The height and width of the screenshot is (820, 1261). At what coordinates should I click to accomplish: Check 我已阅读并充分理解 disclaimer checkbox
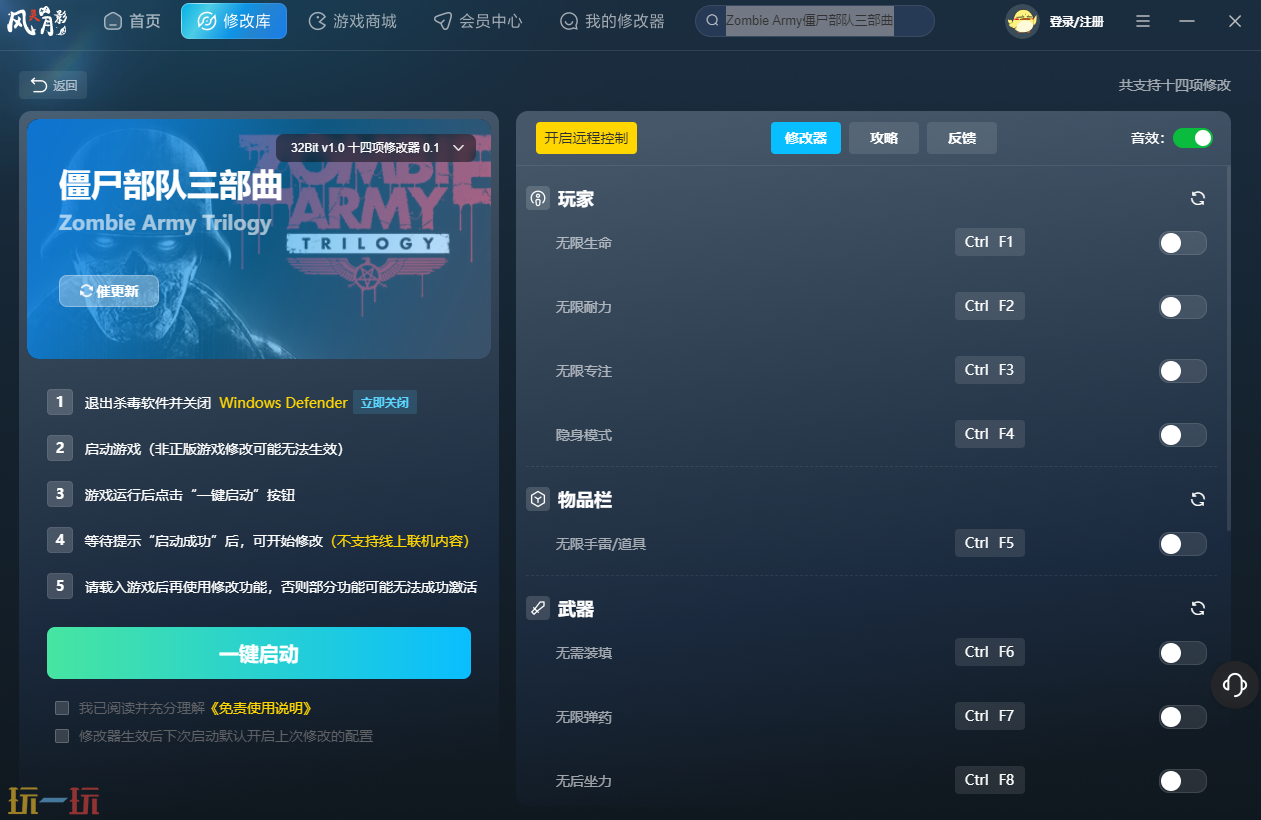coord(62,708)
